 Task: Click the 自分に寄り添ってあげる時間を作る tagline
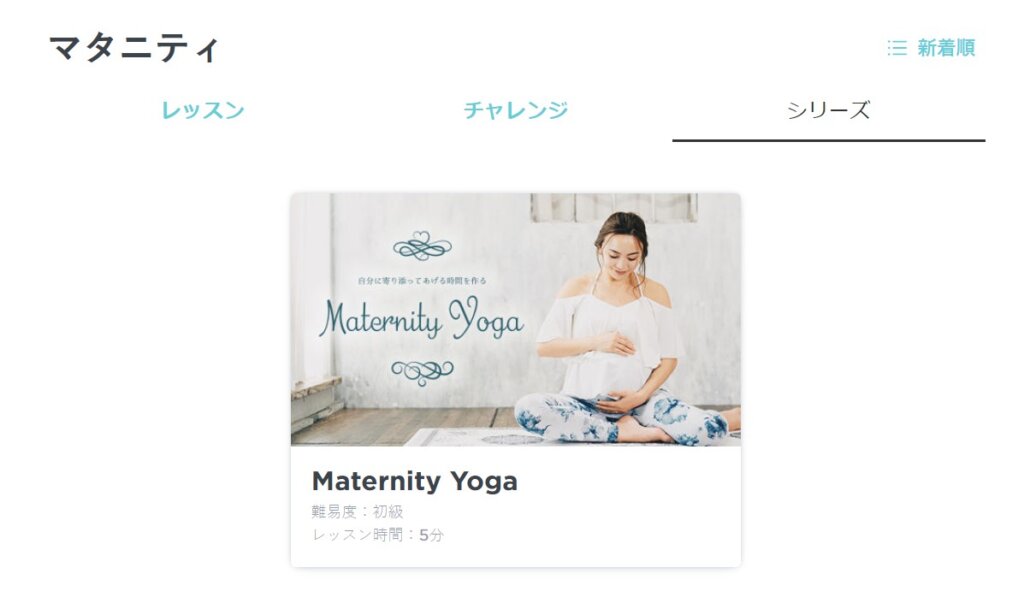pyautogui.click(x=422, y=281)
